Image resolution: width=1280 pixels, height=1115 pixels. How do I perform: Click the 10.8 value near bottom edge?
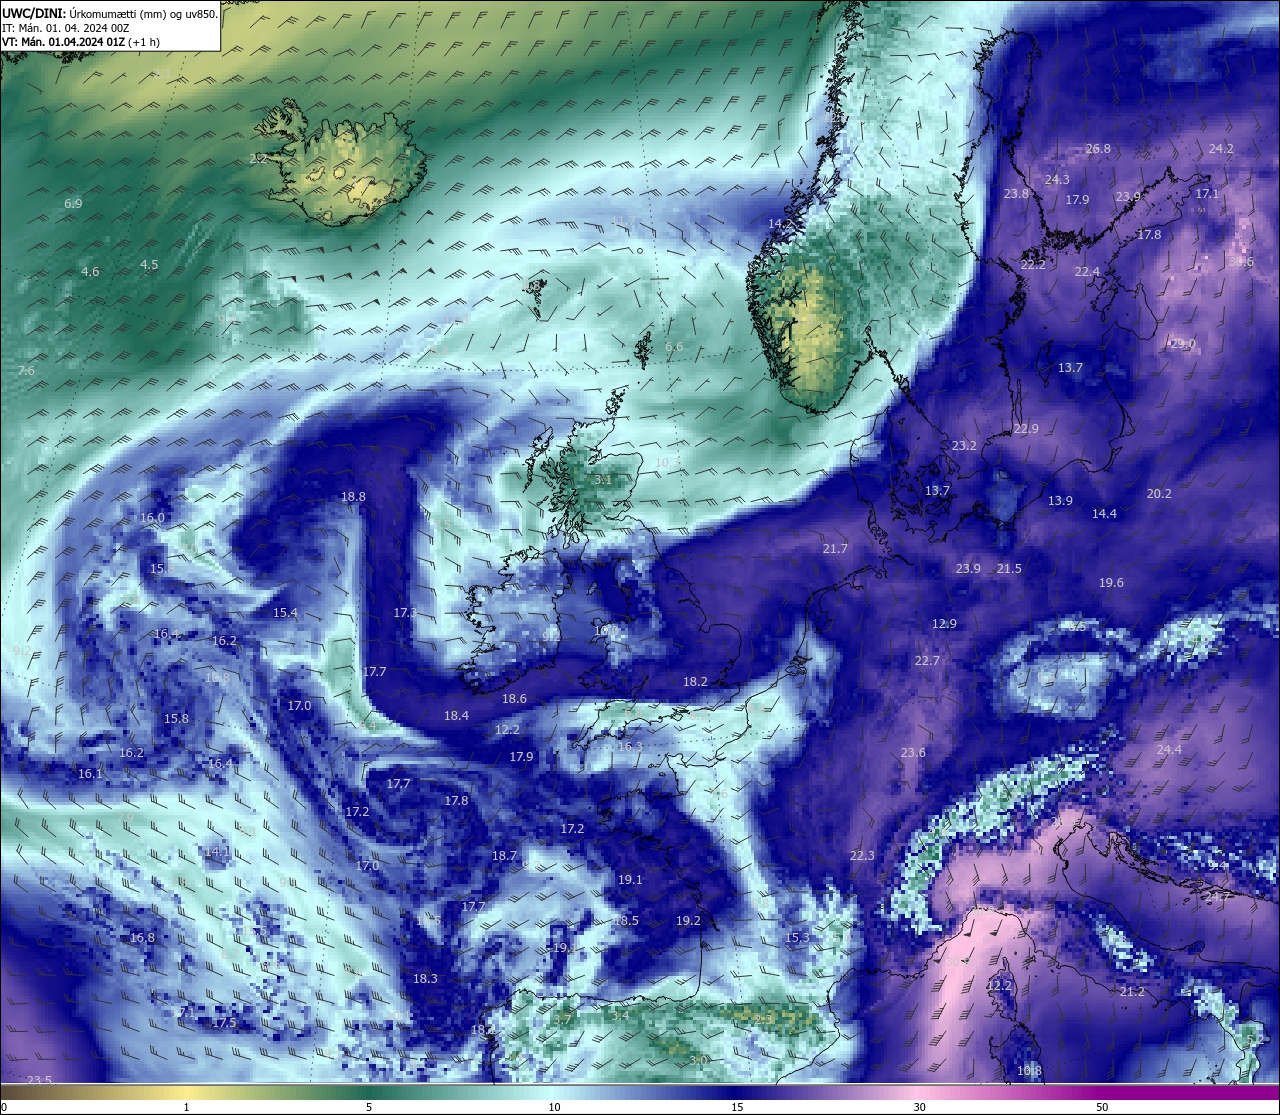coord(1029,1071)
